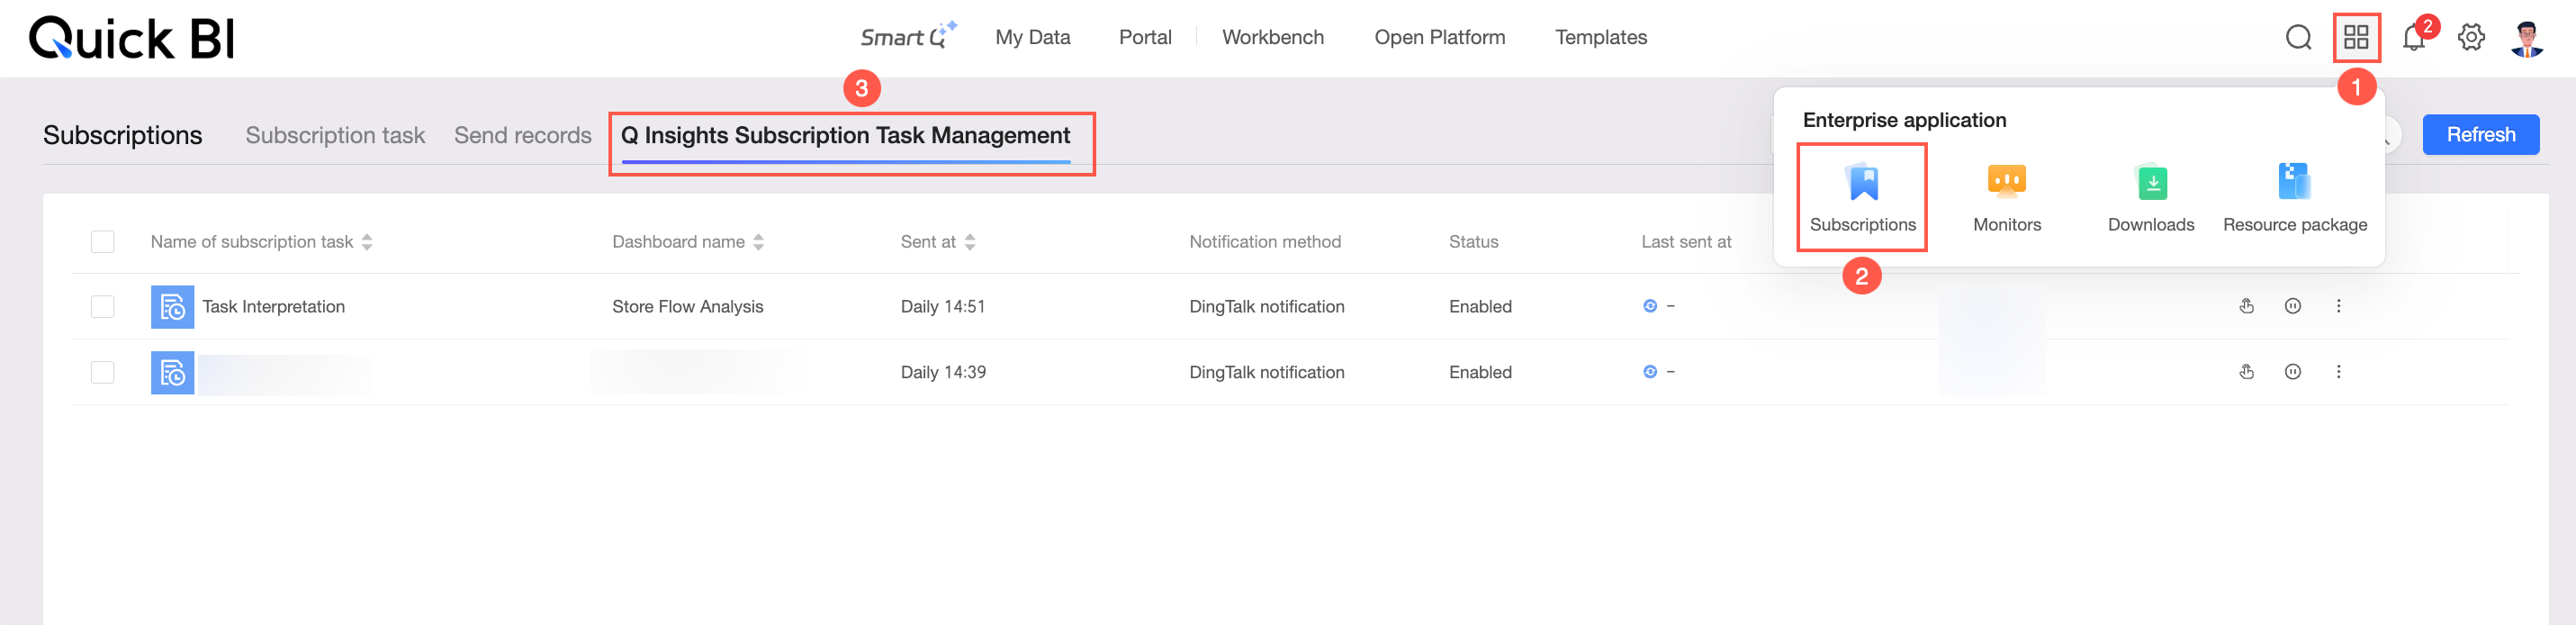Open more options for Task Interpretation row

[x=2338, y=306]
